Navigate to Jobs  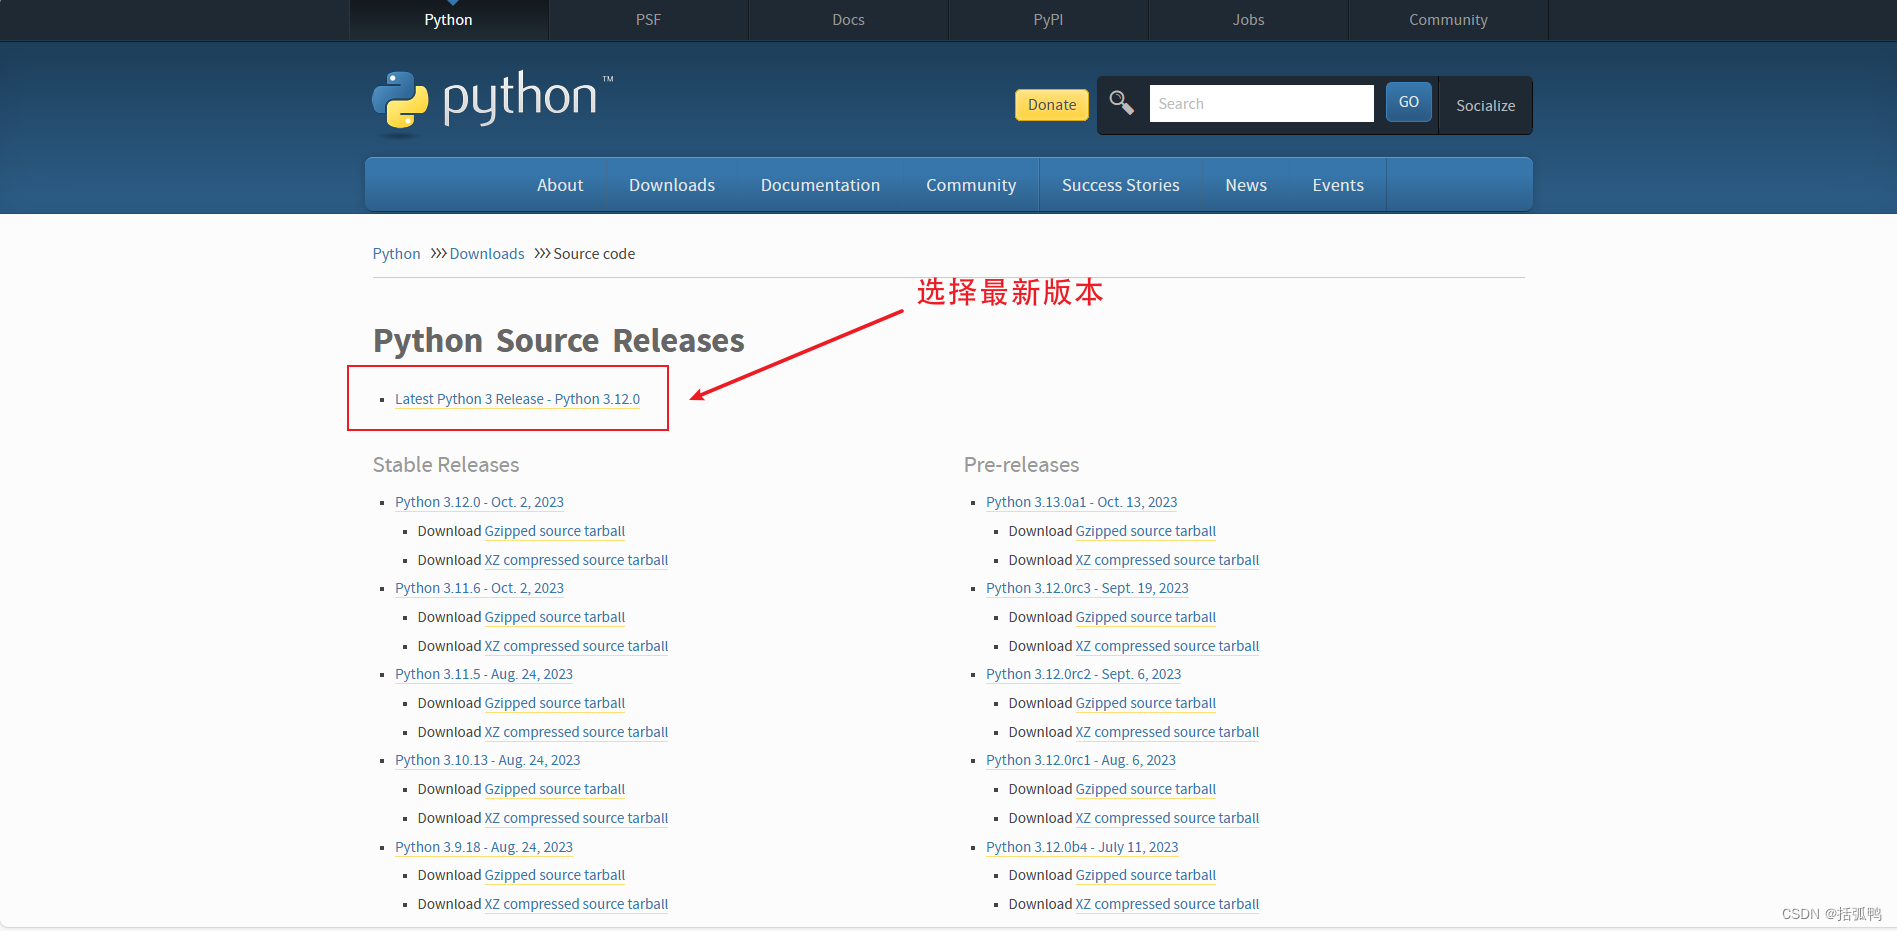[1247, 19]
